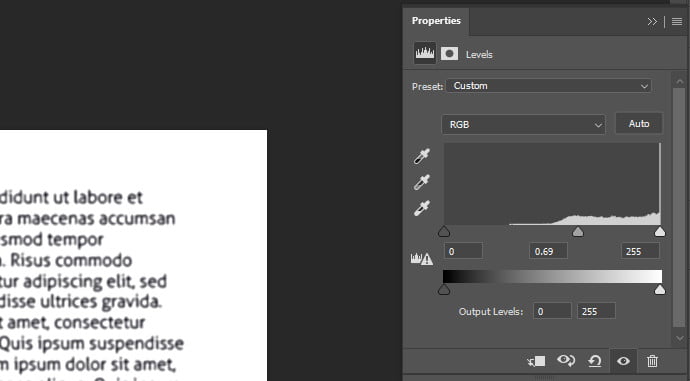Pick the white point eyedropper
Screen dimensions: 690x381
pos(422,208)
